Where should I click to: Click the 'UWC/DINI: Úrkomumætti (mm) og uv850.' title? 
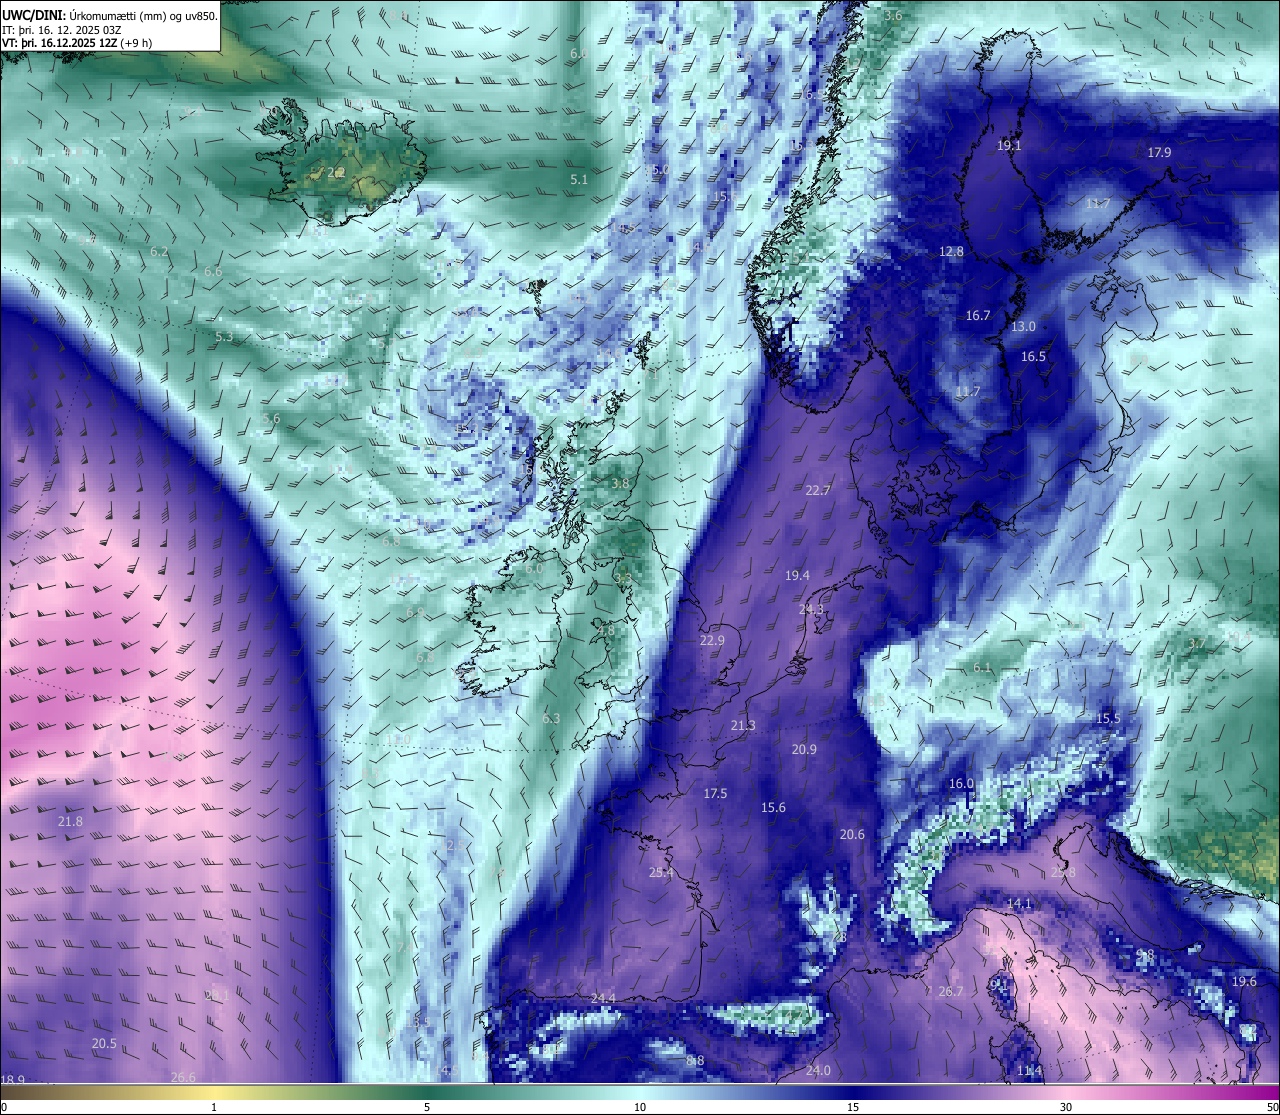[x=109, y=15]
